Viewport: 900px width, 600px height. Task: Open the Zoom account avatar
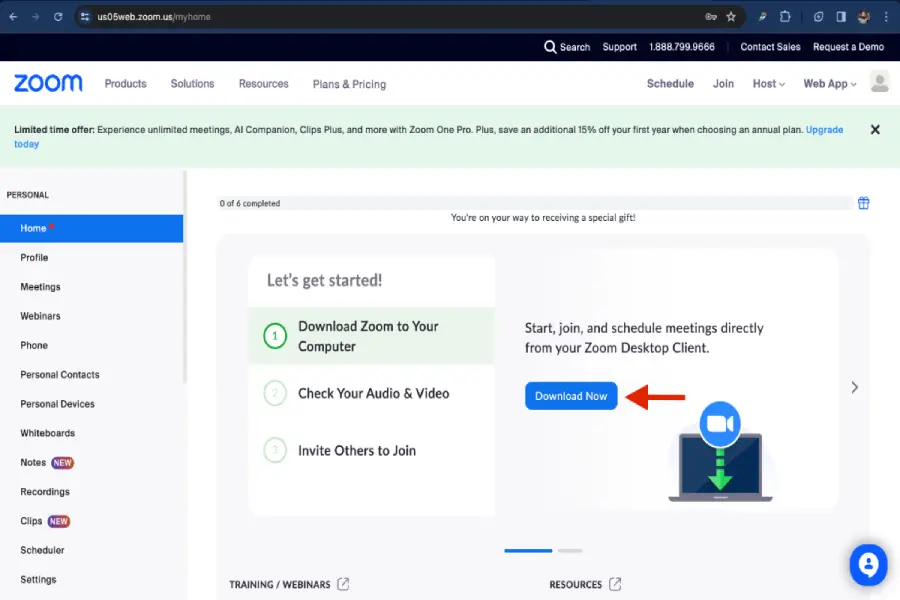(879, 82)
